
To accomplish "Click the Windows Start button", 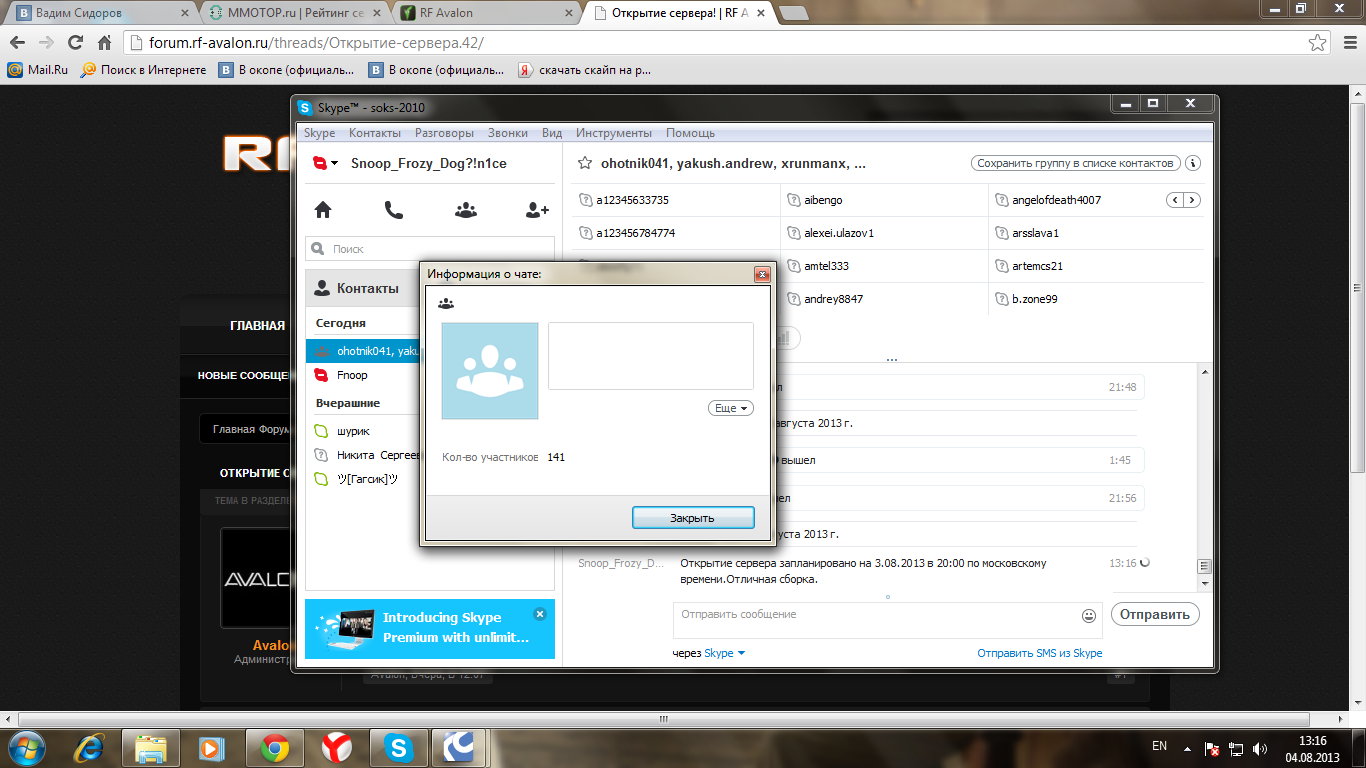I will 28,747.
